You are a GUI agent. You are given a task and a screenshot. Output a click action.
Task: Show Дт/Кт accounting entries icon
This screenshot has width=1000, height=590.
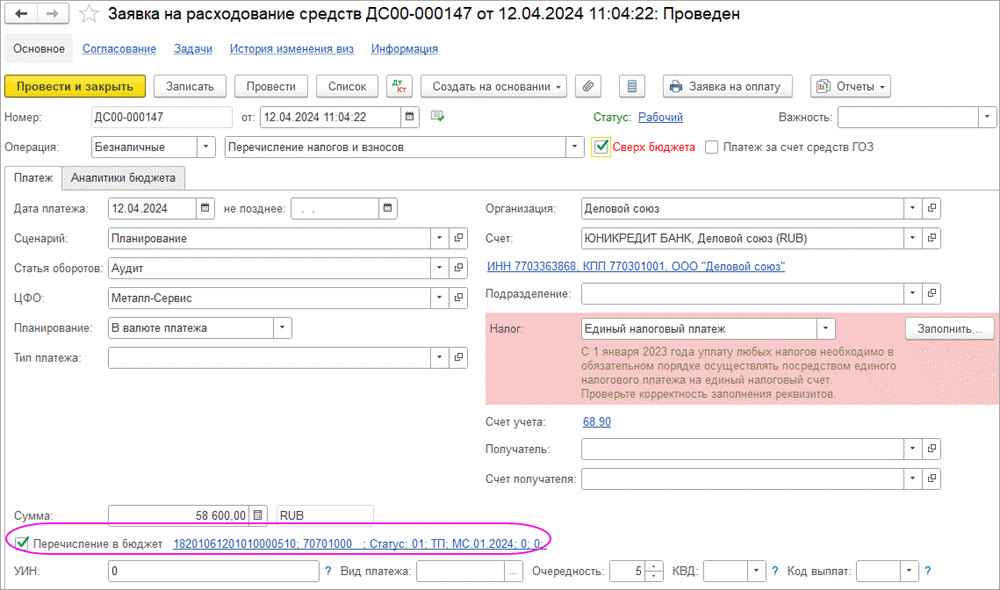coord(398,86)
